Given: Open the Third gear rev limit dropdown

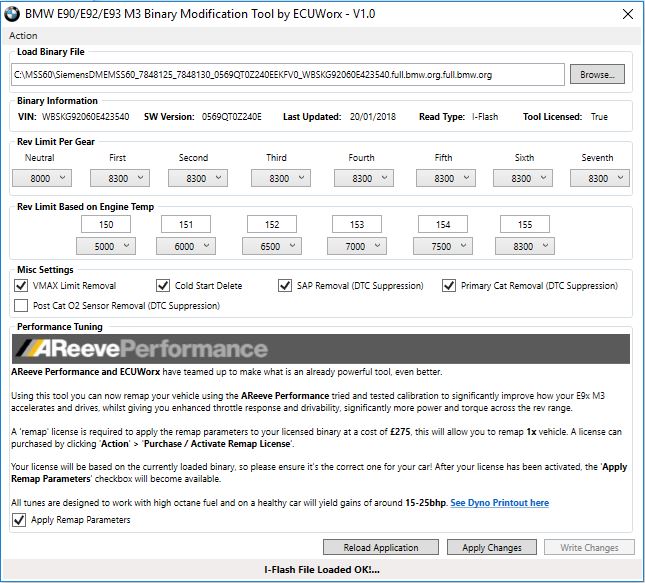Looking at the screenshot, I should pos(281,178).
